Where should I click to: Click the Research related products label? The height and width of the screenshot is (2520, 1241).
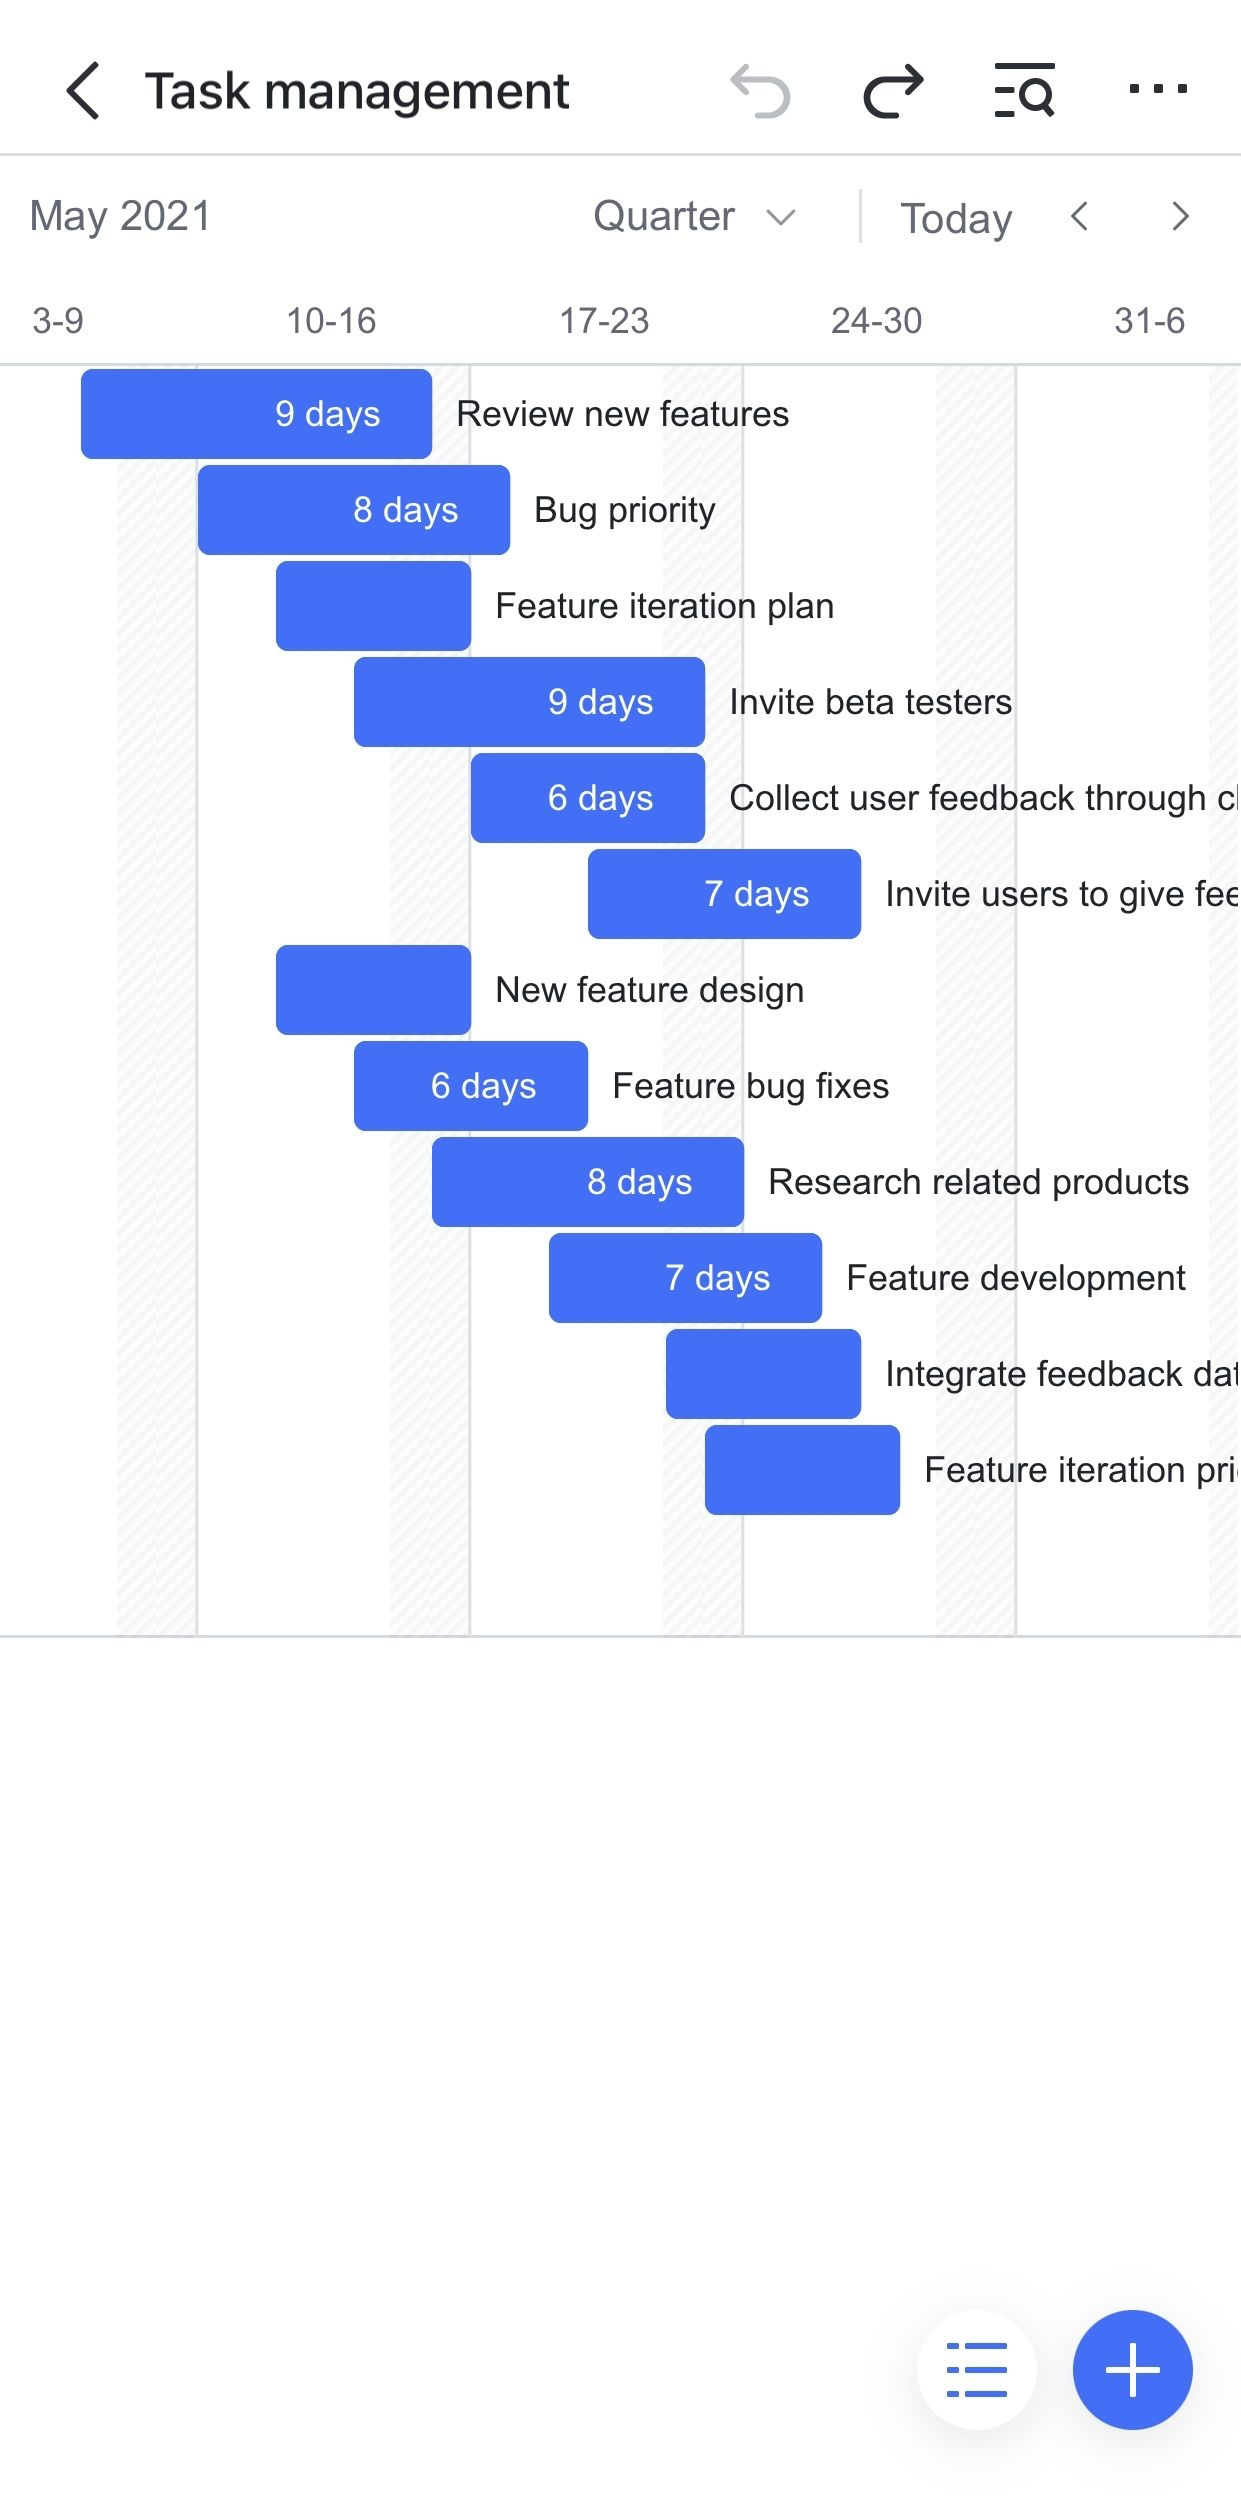pyautogui.click(x=978, y=1182)
